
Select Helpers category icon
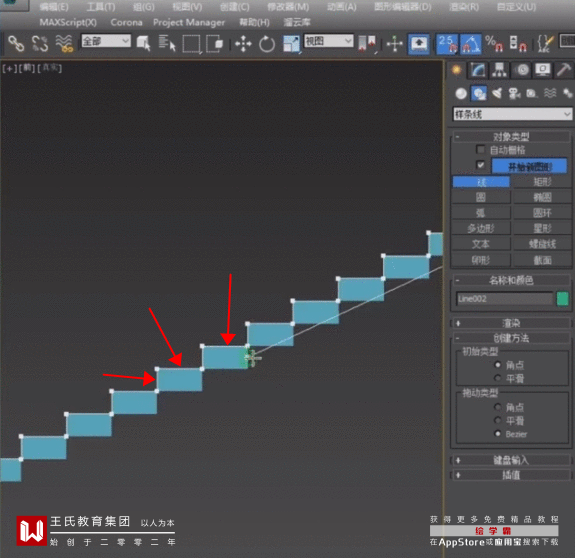[532, 94]
